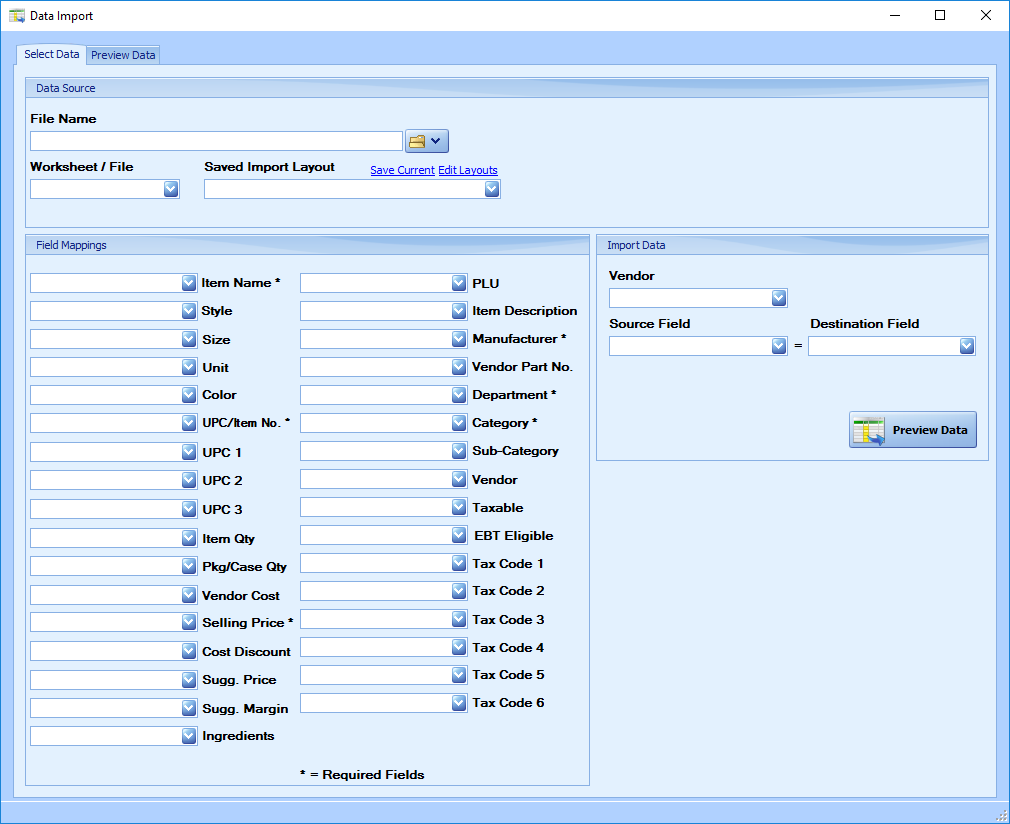The image size is (1010, 824).
Task: Click the File Name text field
Action: tap(216, 141)
